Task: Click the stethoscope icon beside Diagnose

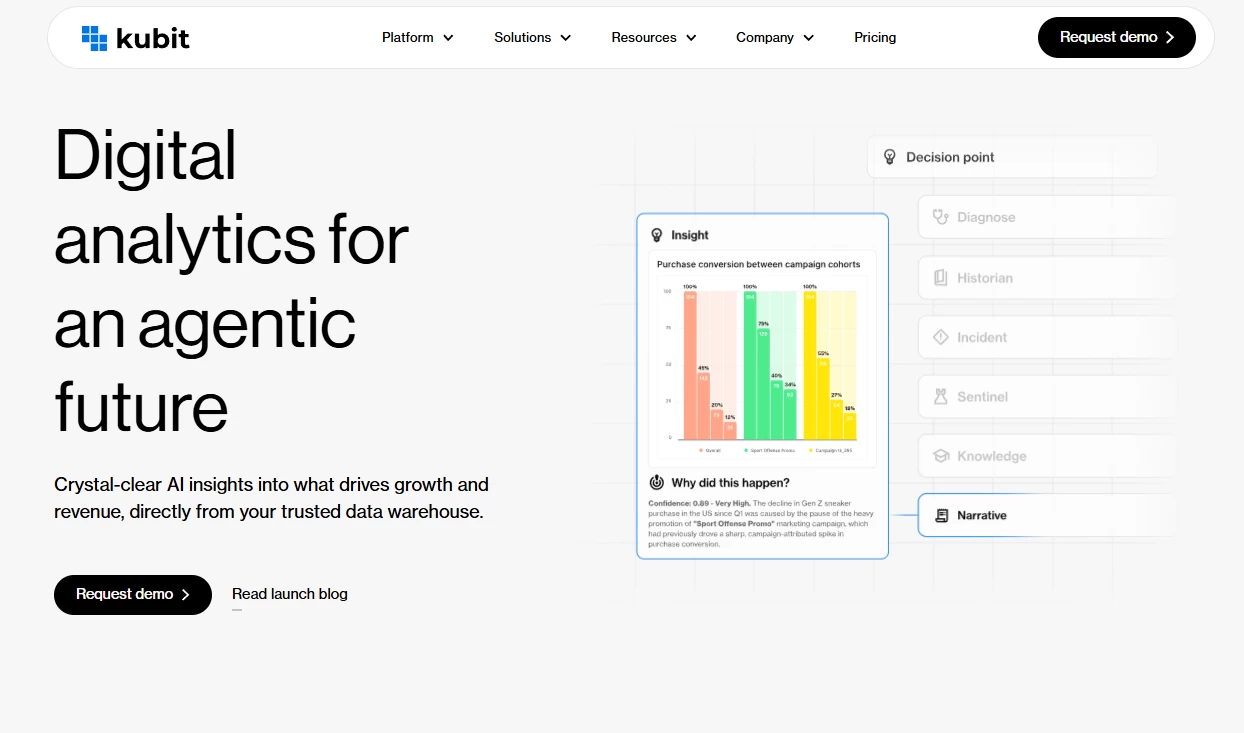Action: pyautogui.click(x=940, y=217)
